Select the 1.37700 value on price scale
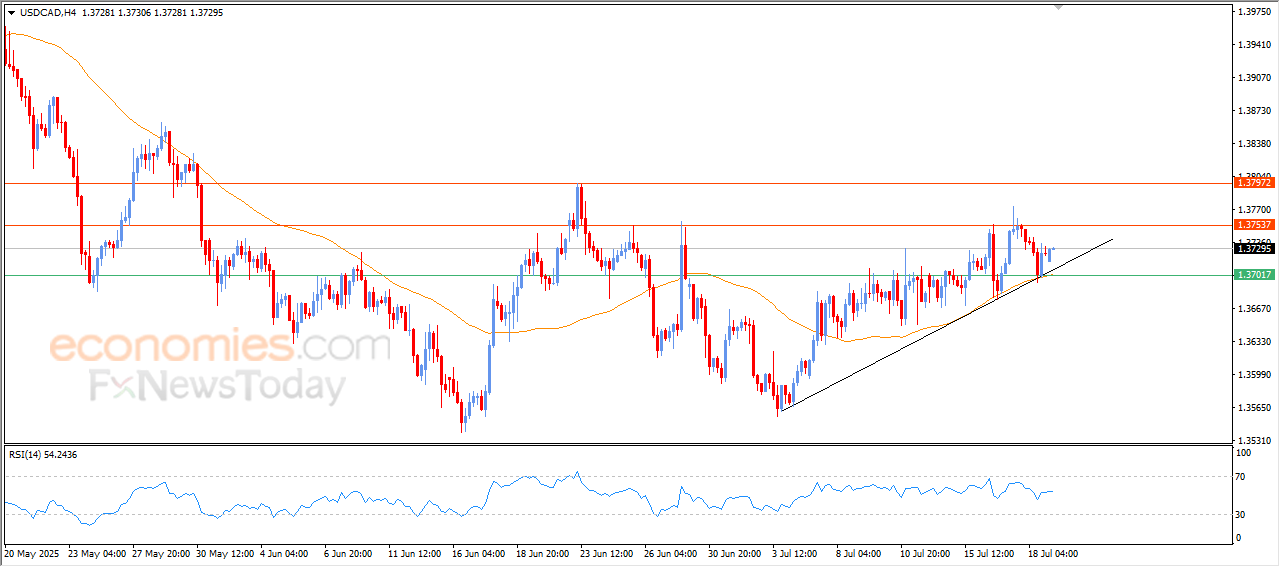1280x567 pixels. pos(1254,210)
